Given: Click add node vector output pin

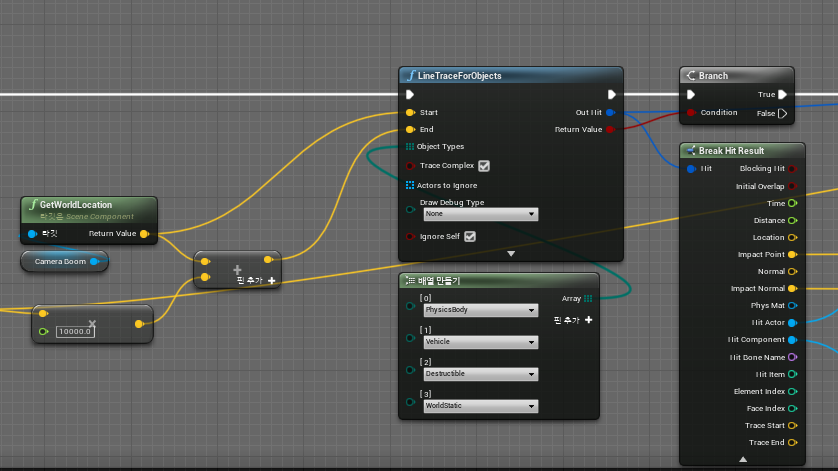Looking at the screenshot, I should click(x=268, y=259).
